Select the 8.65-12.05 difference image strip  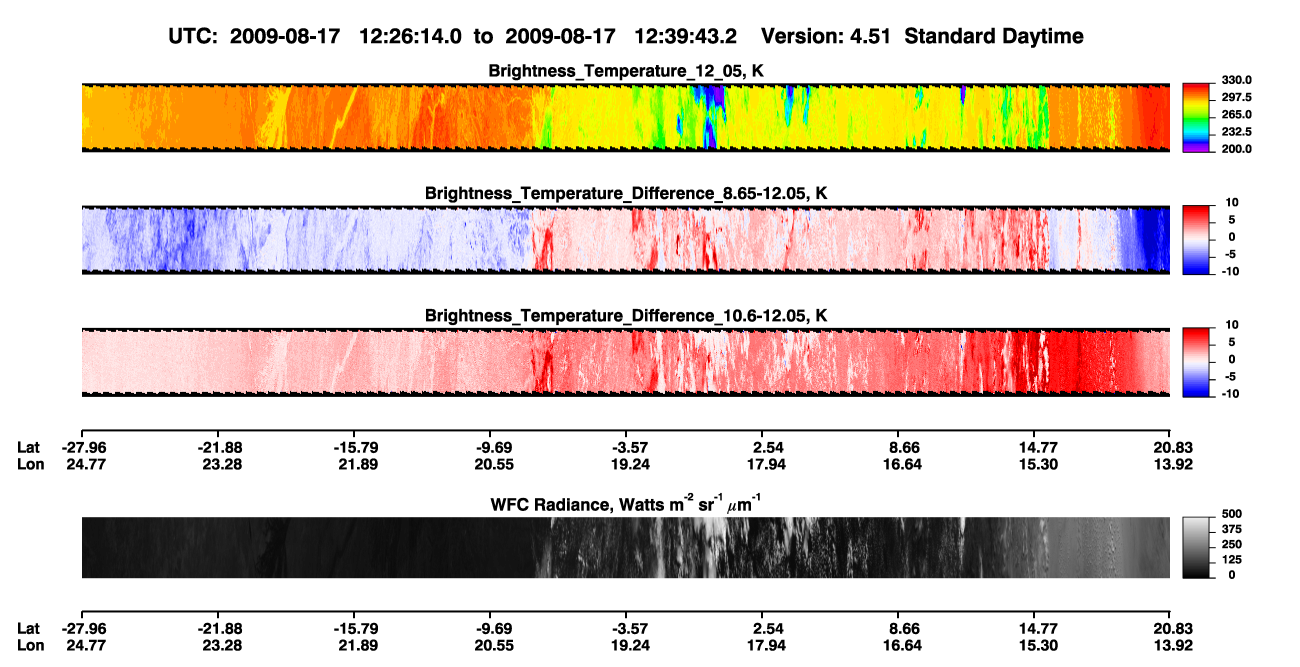[625, 239]
